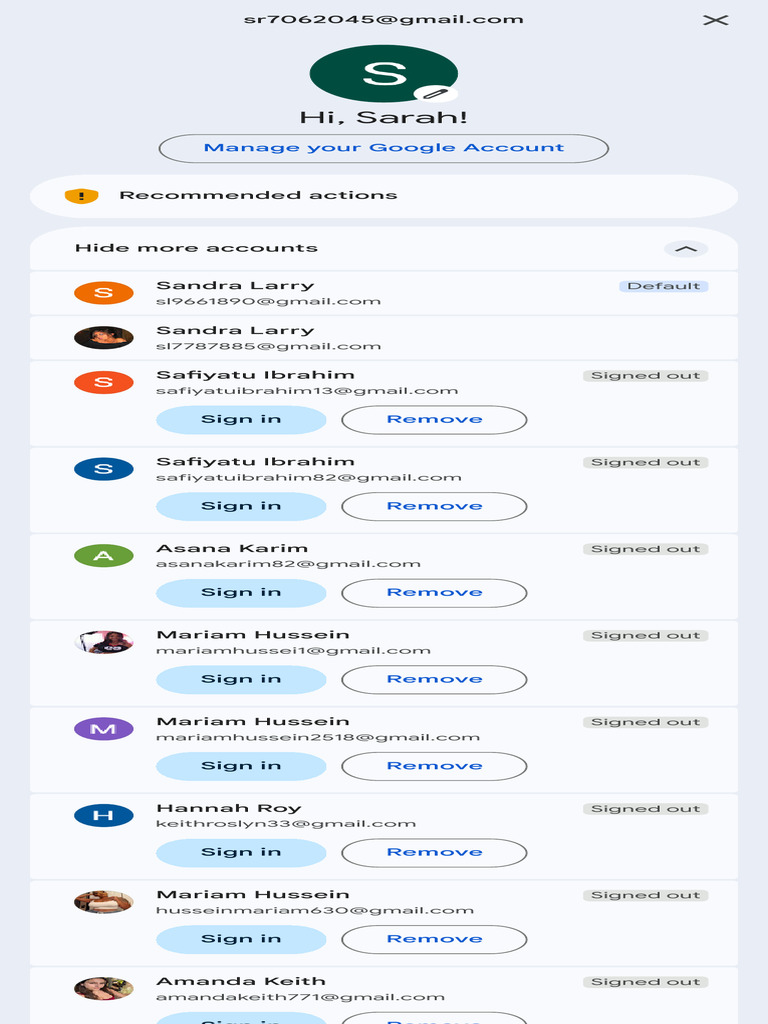Remove the husseinmariam630 account
768x1024 pixels.
pyautogui.click(x=434, y=940)
